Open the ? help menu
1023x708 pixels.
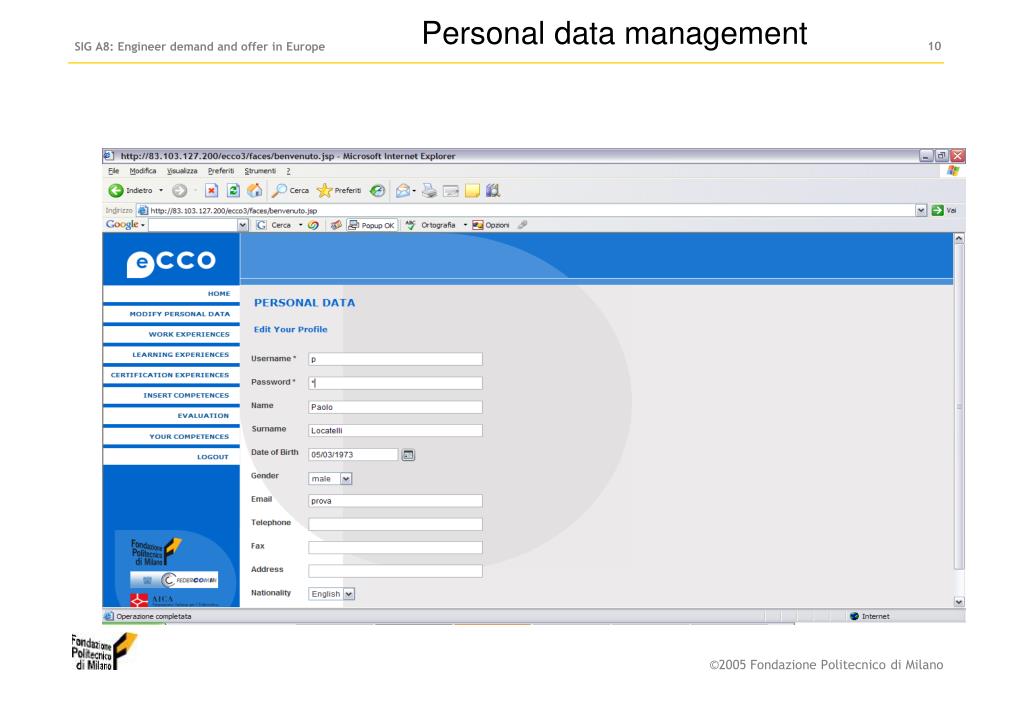point(288,171)
